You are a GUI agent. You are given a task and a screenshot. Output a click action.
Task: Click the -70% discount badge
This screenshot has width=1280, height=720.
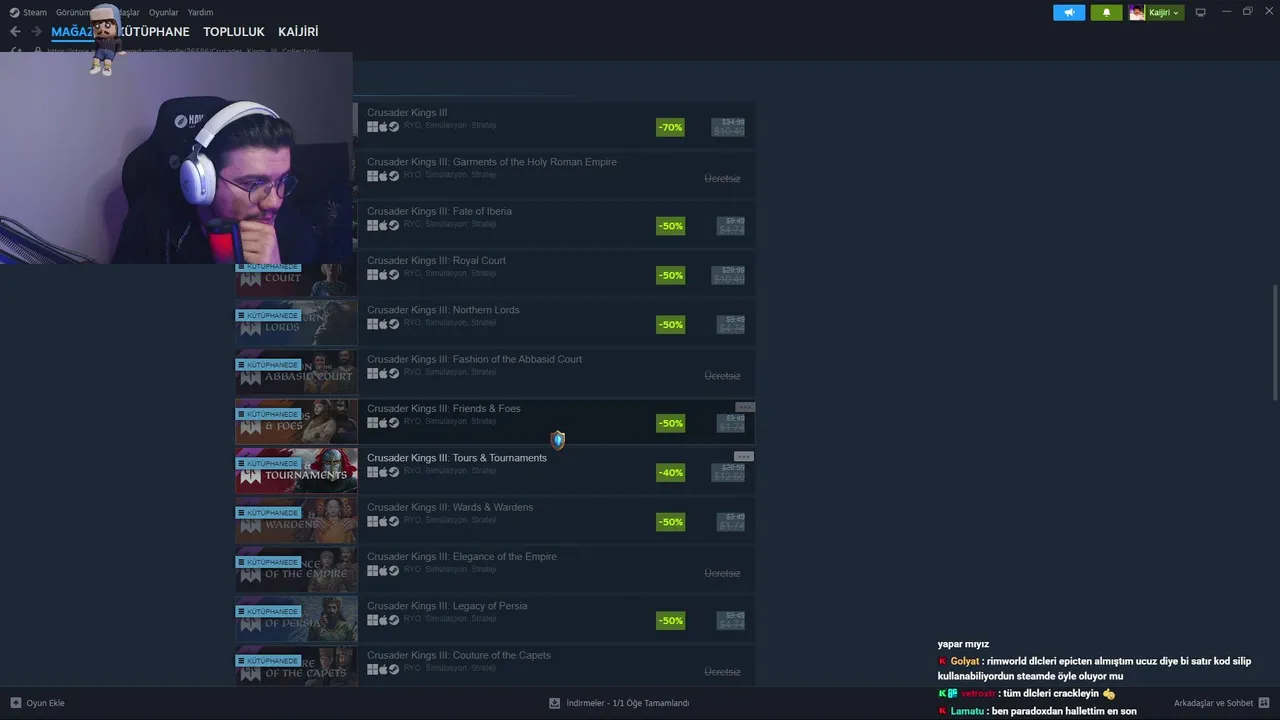point(670,127)
